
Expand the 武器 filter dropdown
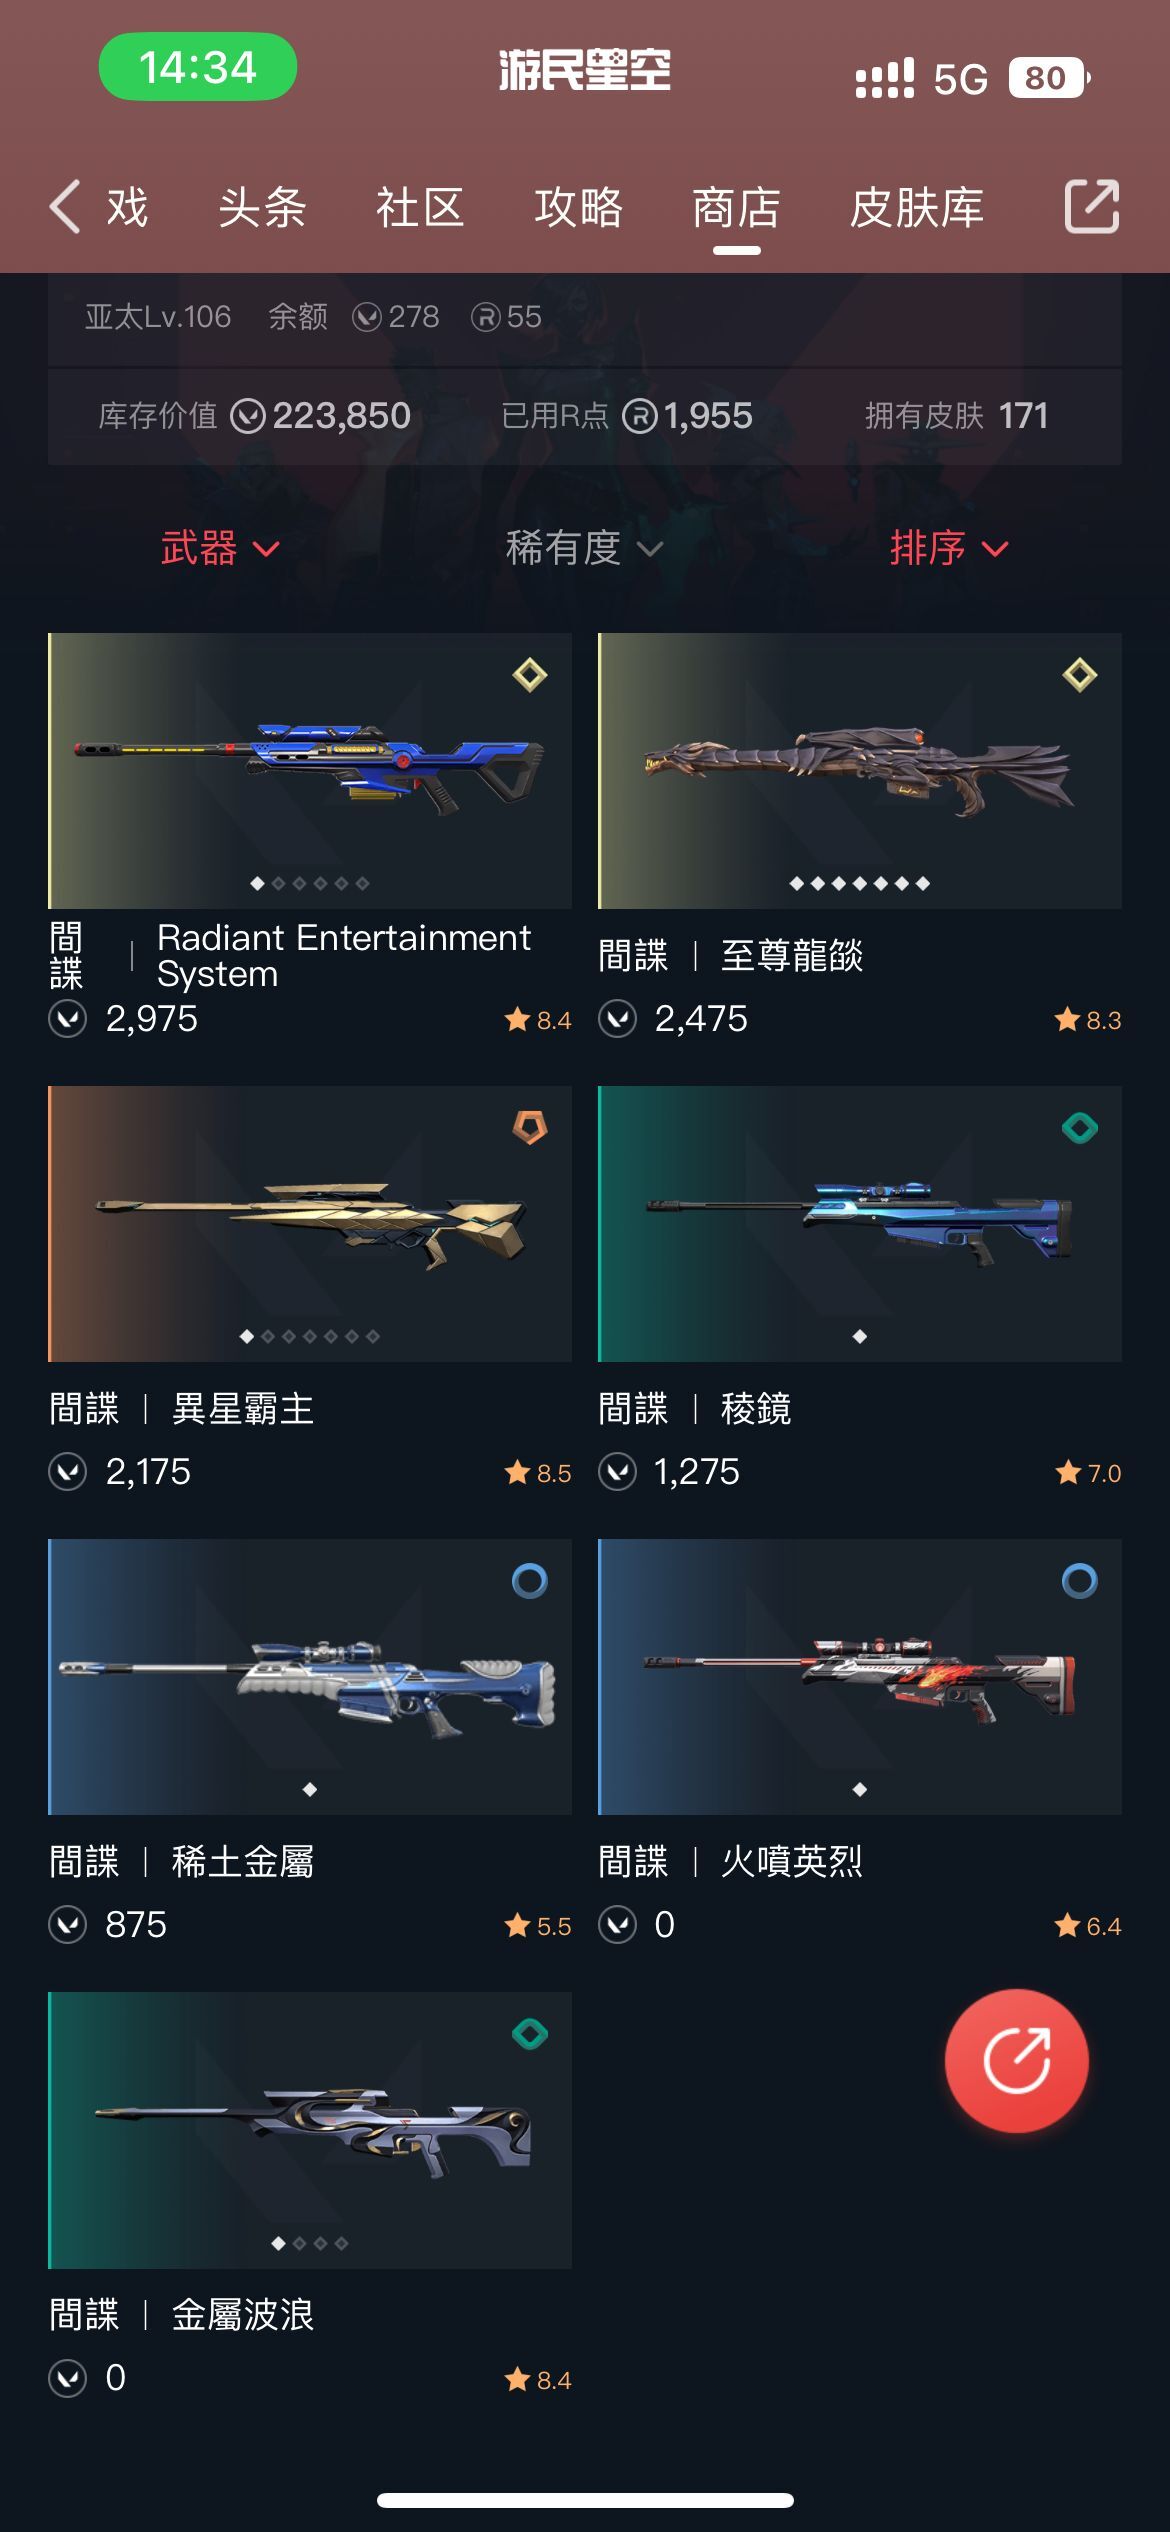(x=220, y=548)
